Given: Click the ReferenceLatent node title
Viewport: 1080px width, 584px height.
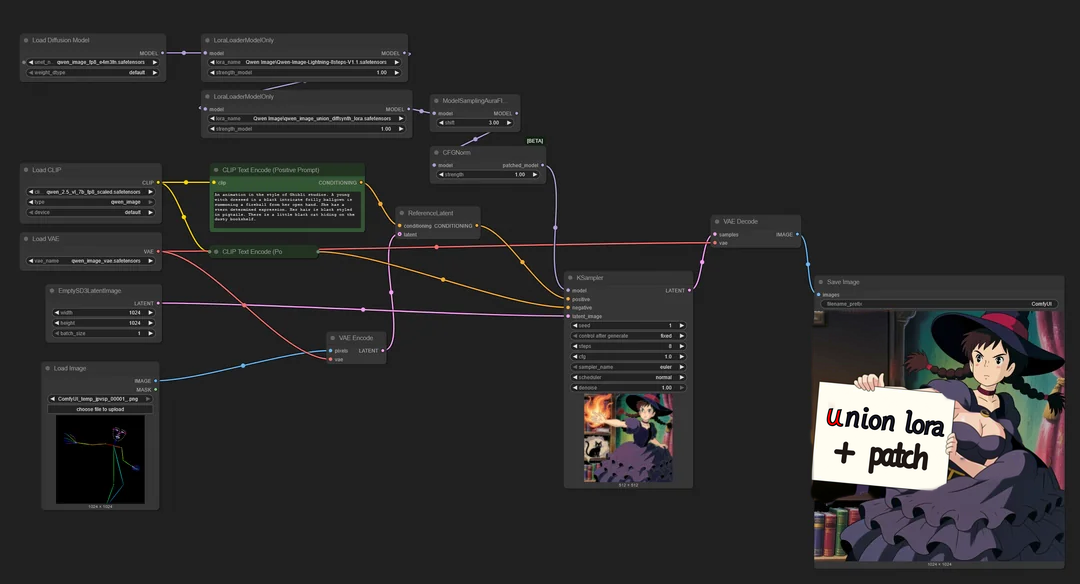Looking at the screenshot, I should [x=430, y=213].
